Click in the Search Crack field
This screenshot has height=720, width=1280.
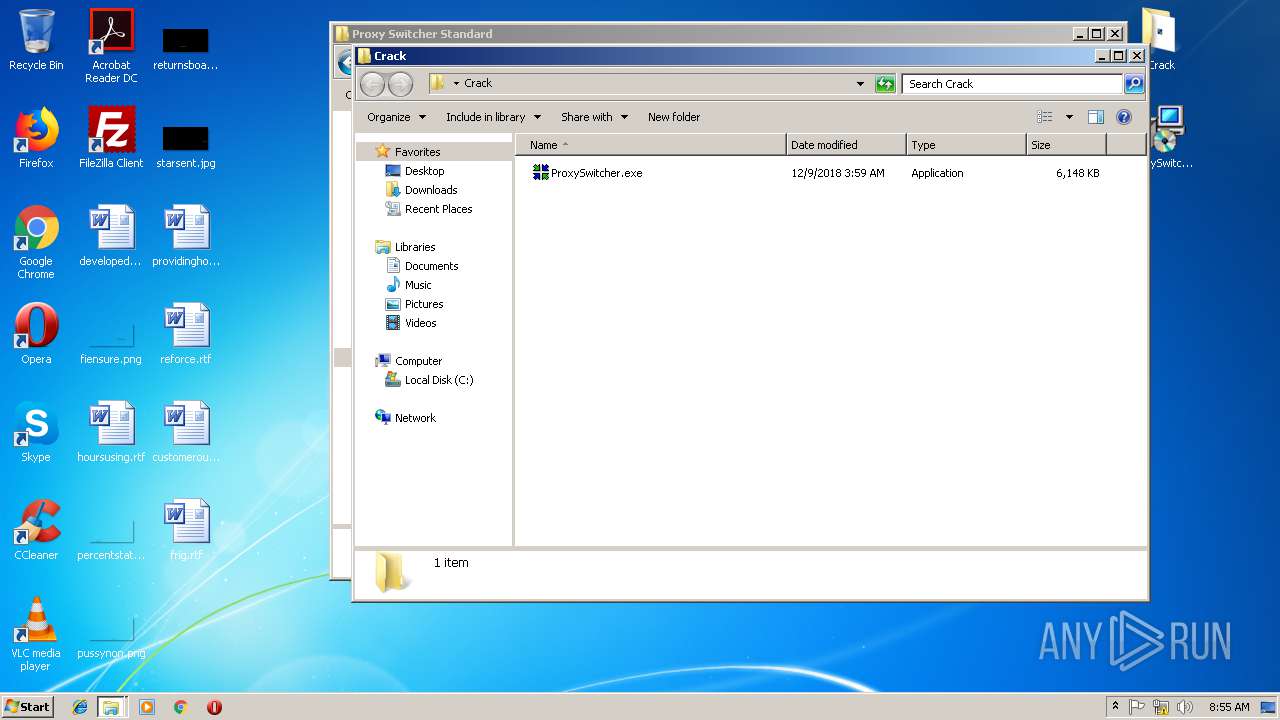(x=1012, y=84)
